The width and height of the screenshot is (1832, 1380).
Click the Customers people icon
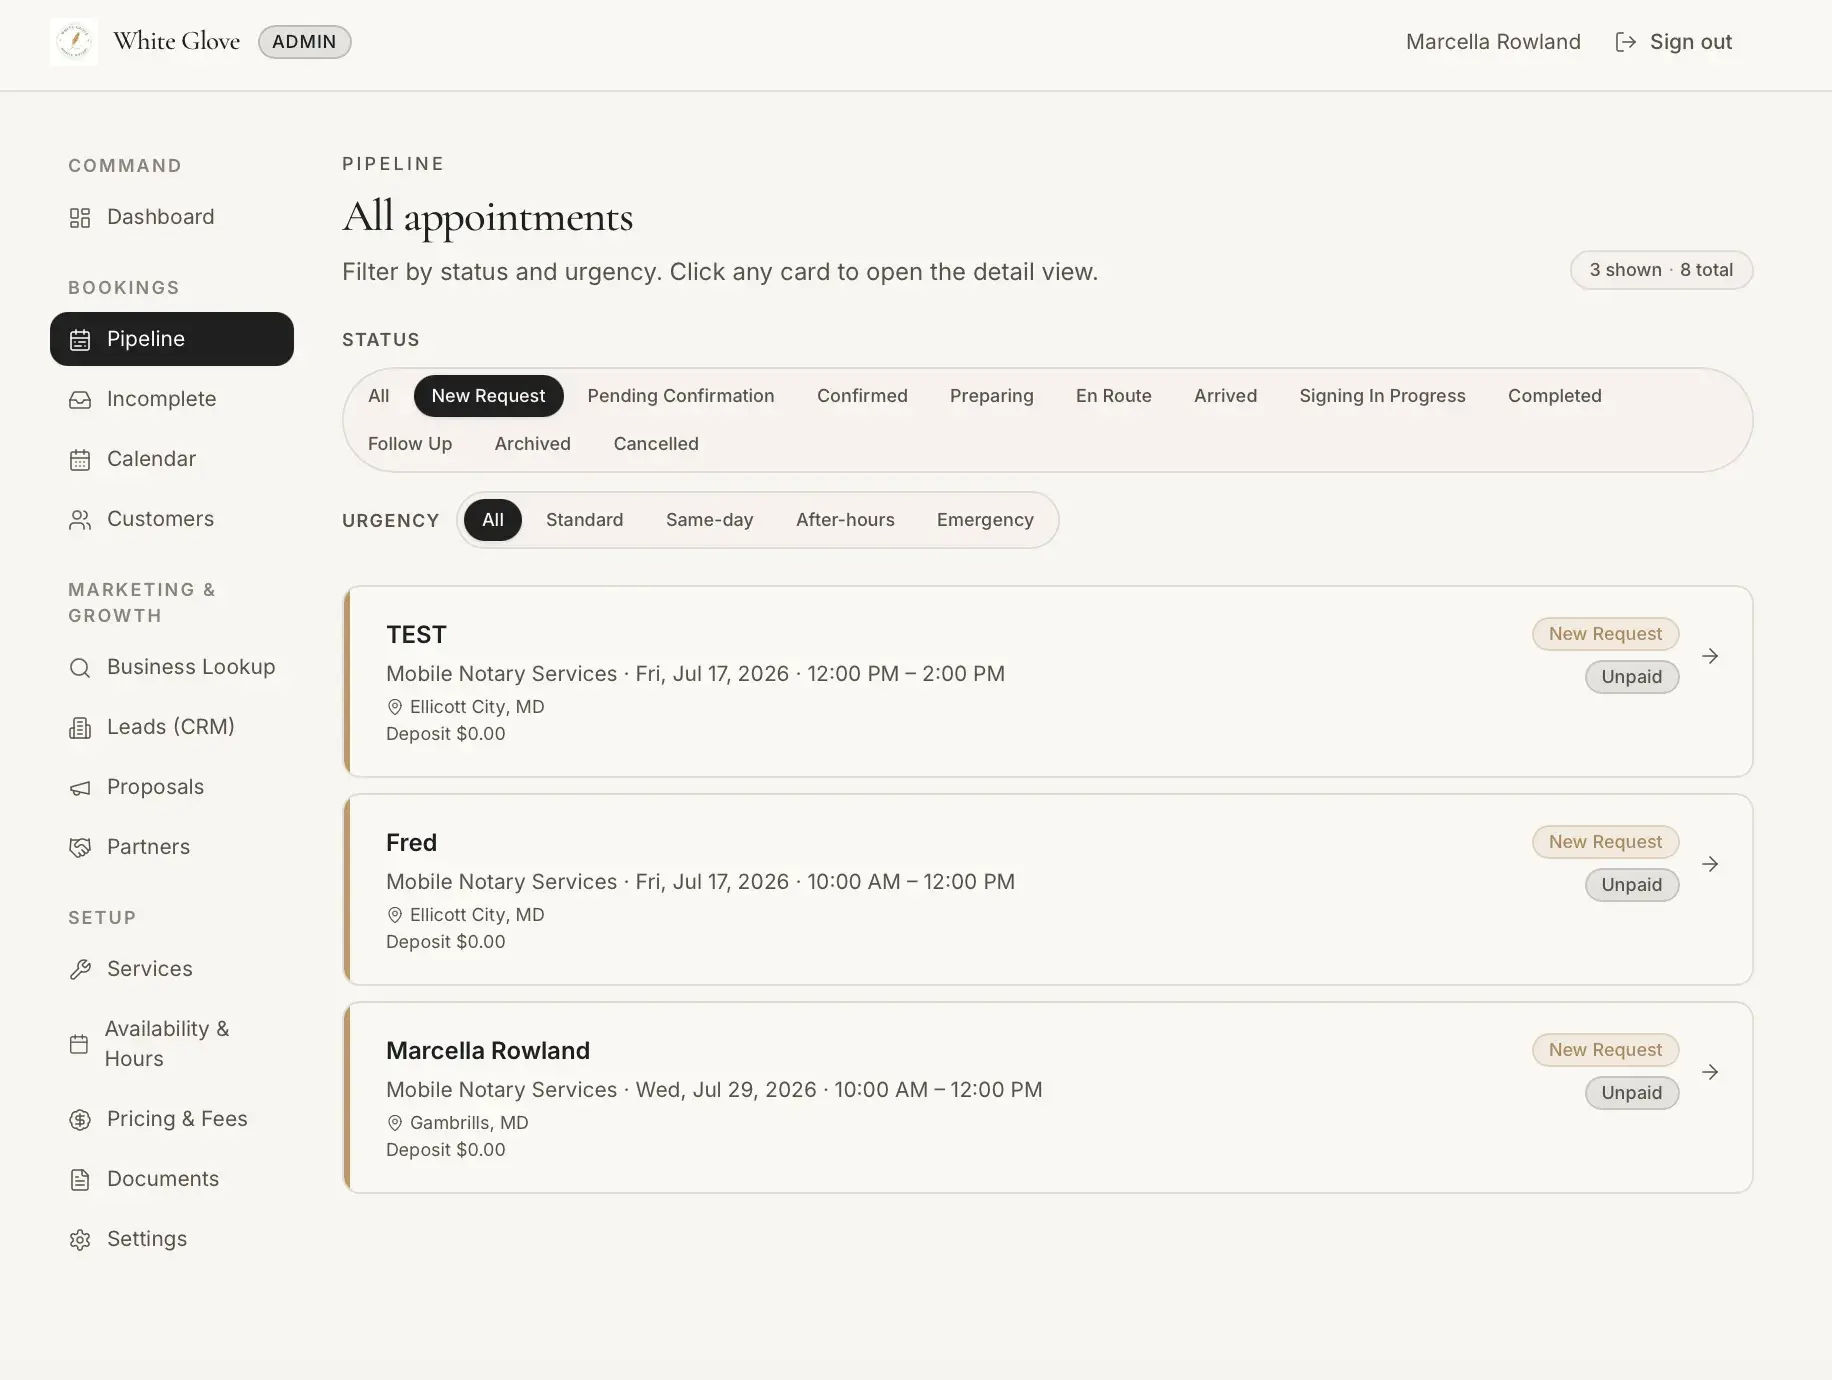[x=80, y=520]
